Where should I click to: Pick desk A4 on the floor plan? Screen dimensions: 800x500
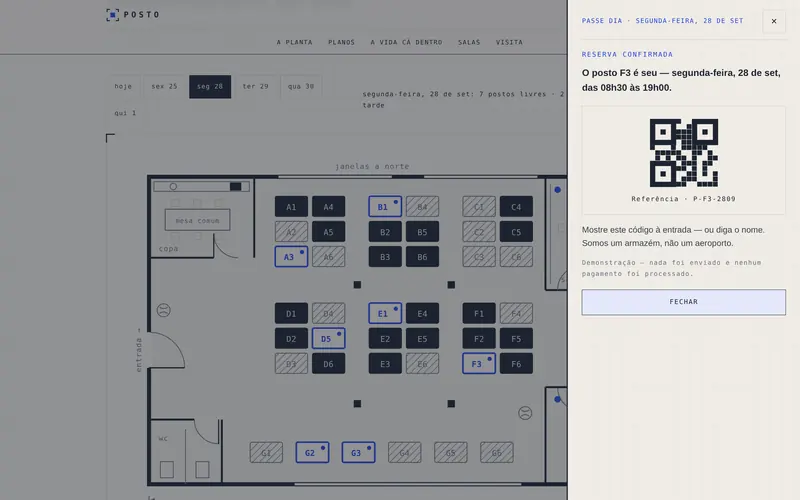pyautogui.click(x=328, y=207)
